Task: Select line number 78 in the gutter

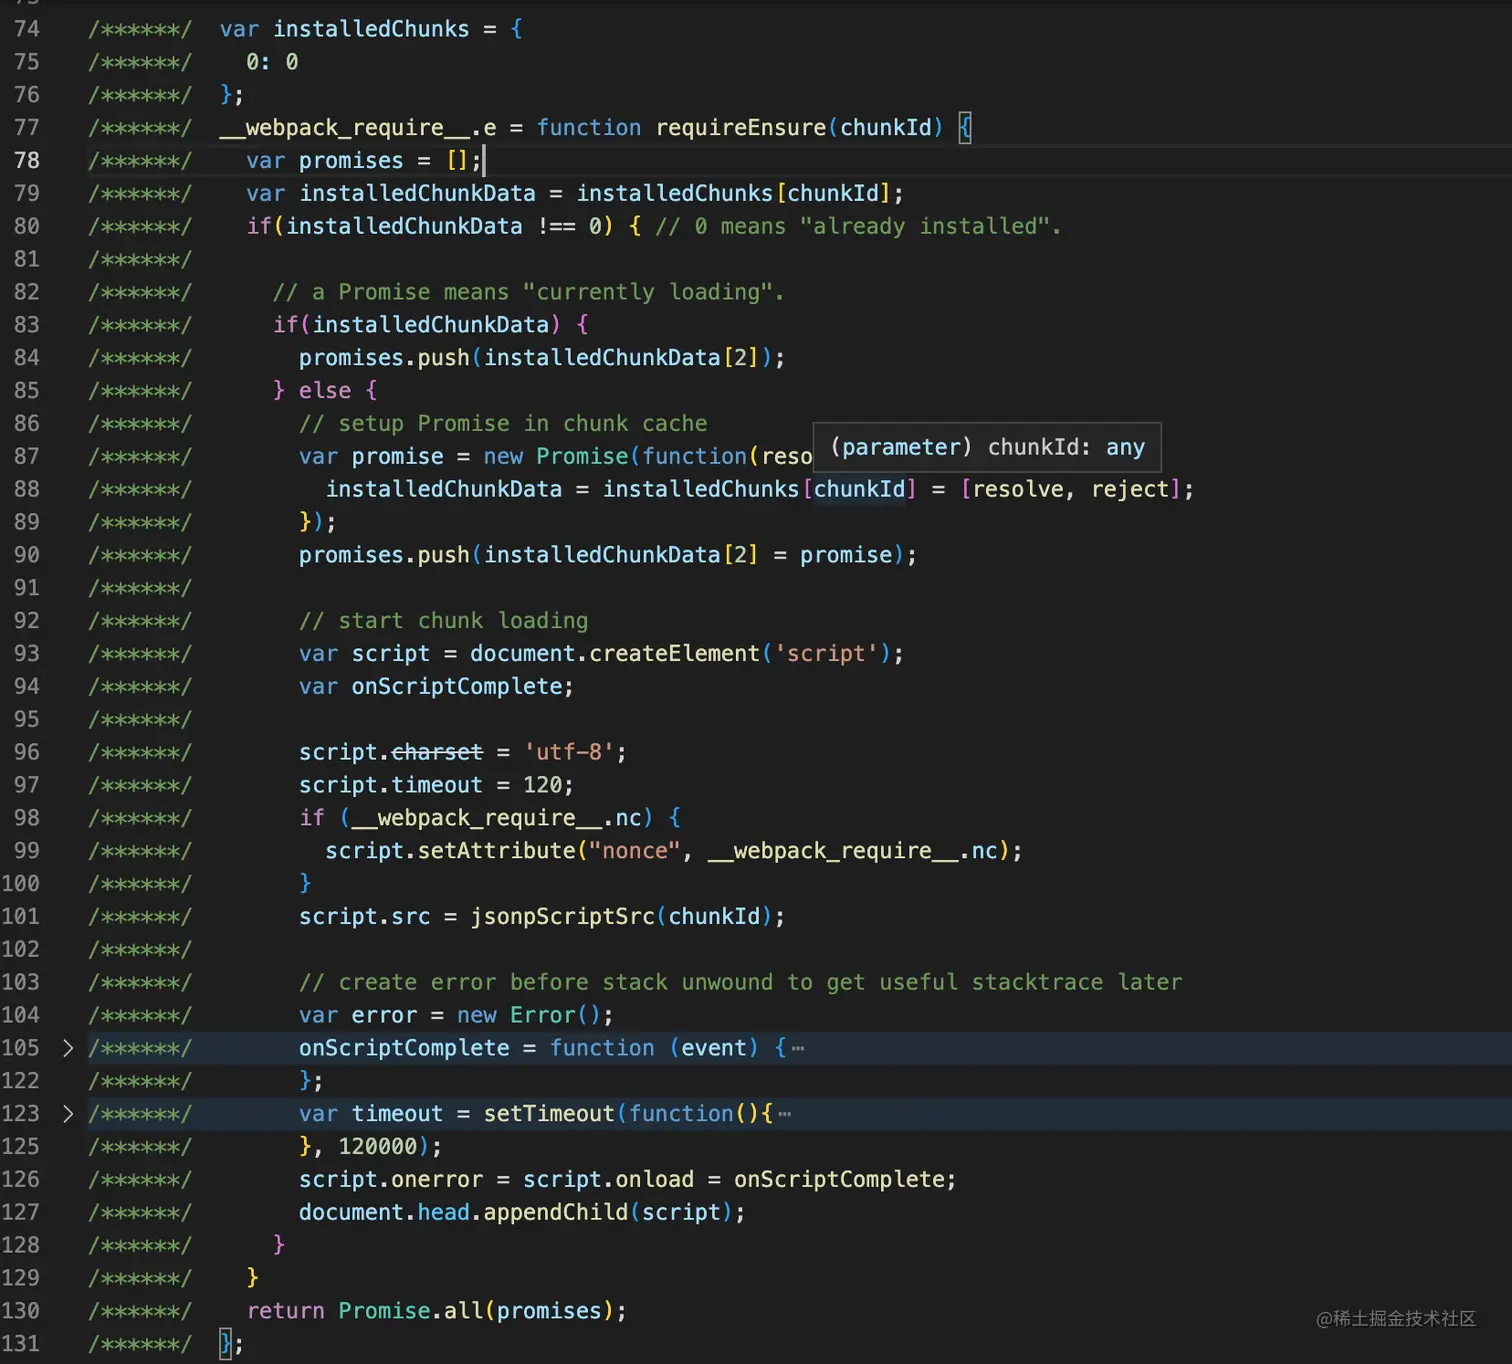Action: tap(27, 161)
